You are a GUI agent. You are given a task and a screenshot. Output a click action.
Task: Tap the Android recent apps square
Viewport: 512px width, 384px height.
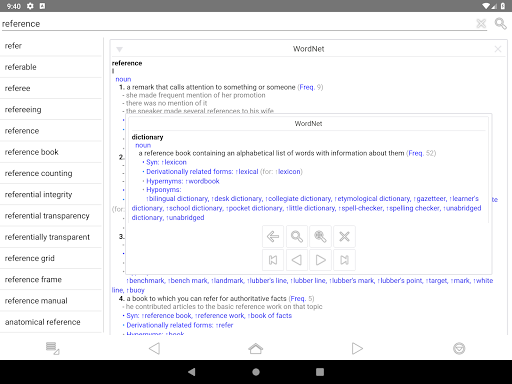point(320,372)
